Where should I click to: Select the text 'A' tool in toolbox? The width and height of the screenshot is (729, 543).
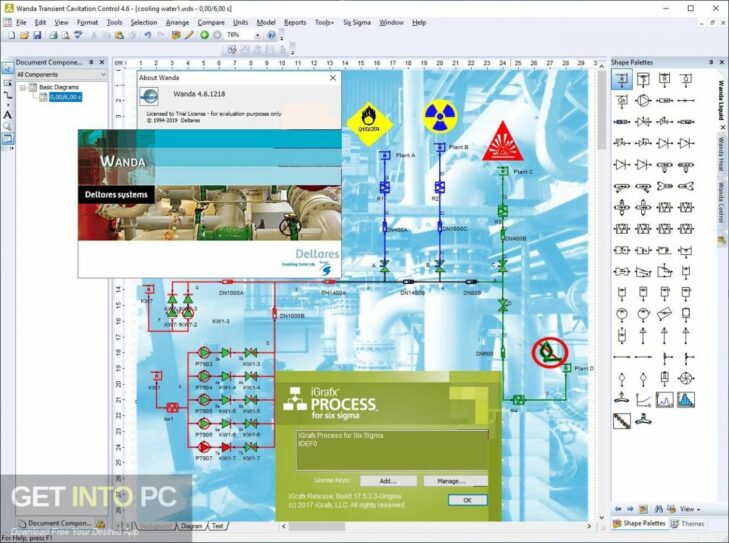point(7,114)
